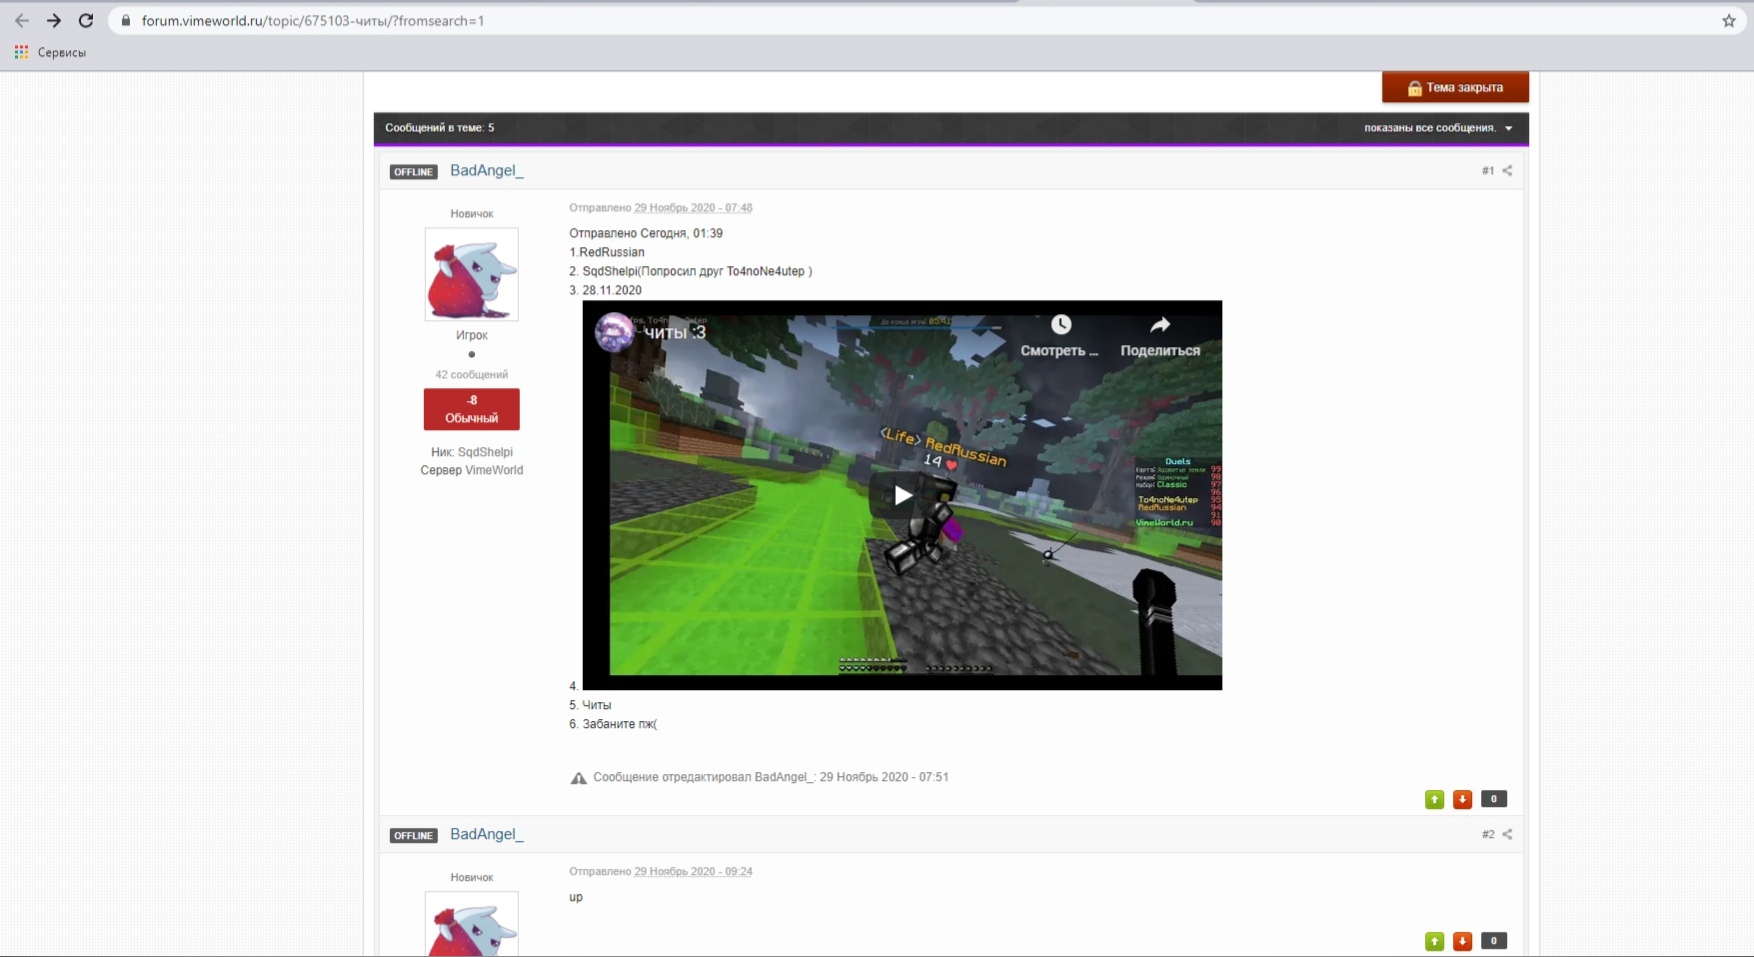The image size is (1754, 957).
Task: Click the Сервисы bookmark label
Action: (x=62, y=52)
